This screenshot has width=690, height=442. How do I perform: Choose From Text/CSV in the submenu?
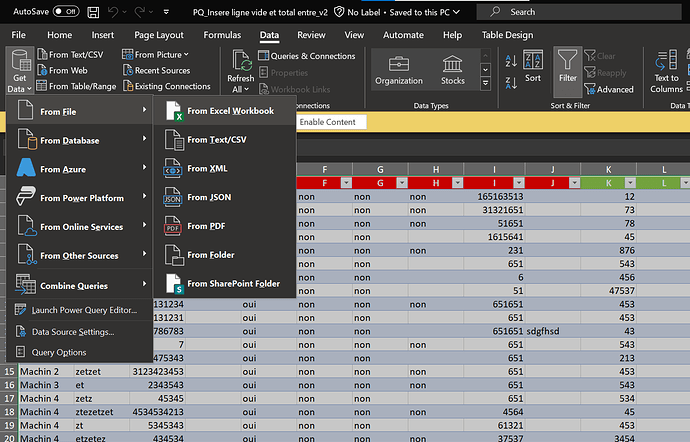[x=224, y=140]
